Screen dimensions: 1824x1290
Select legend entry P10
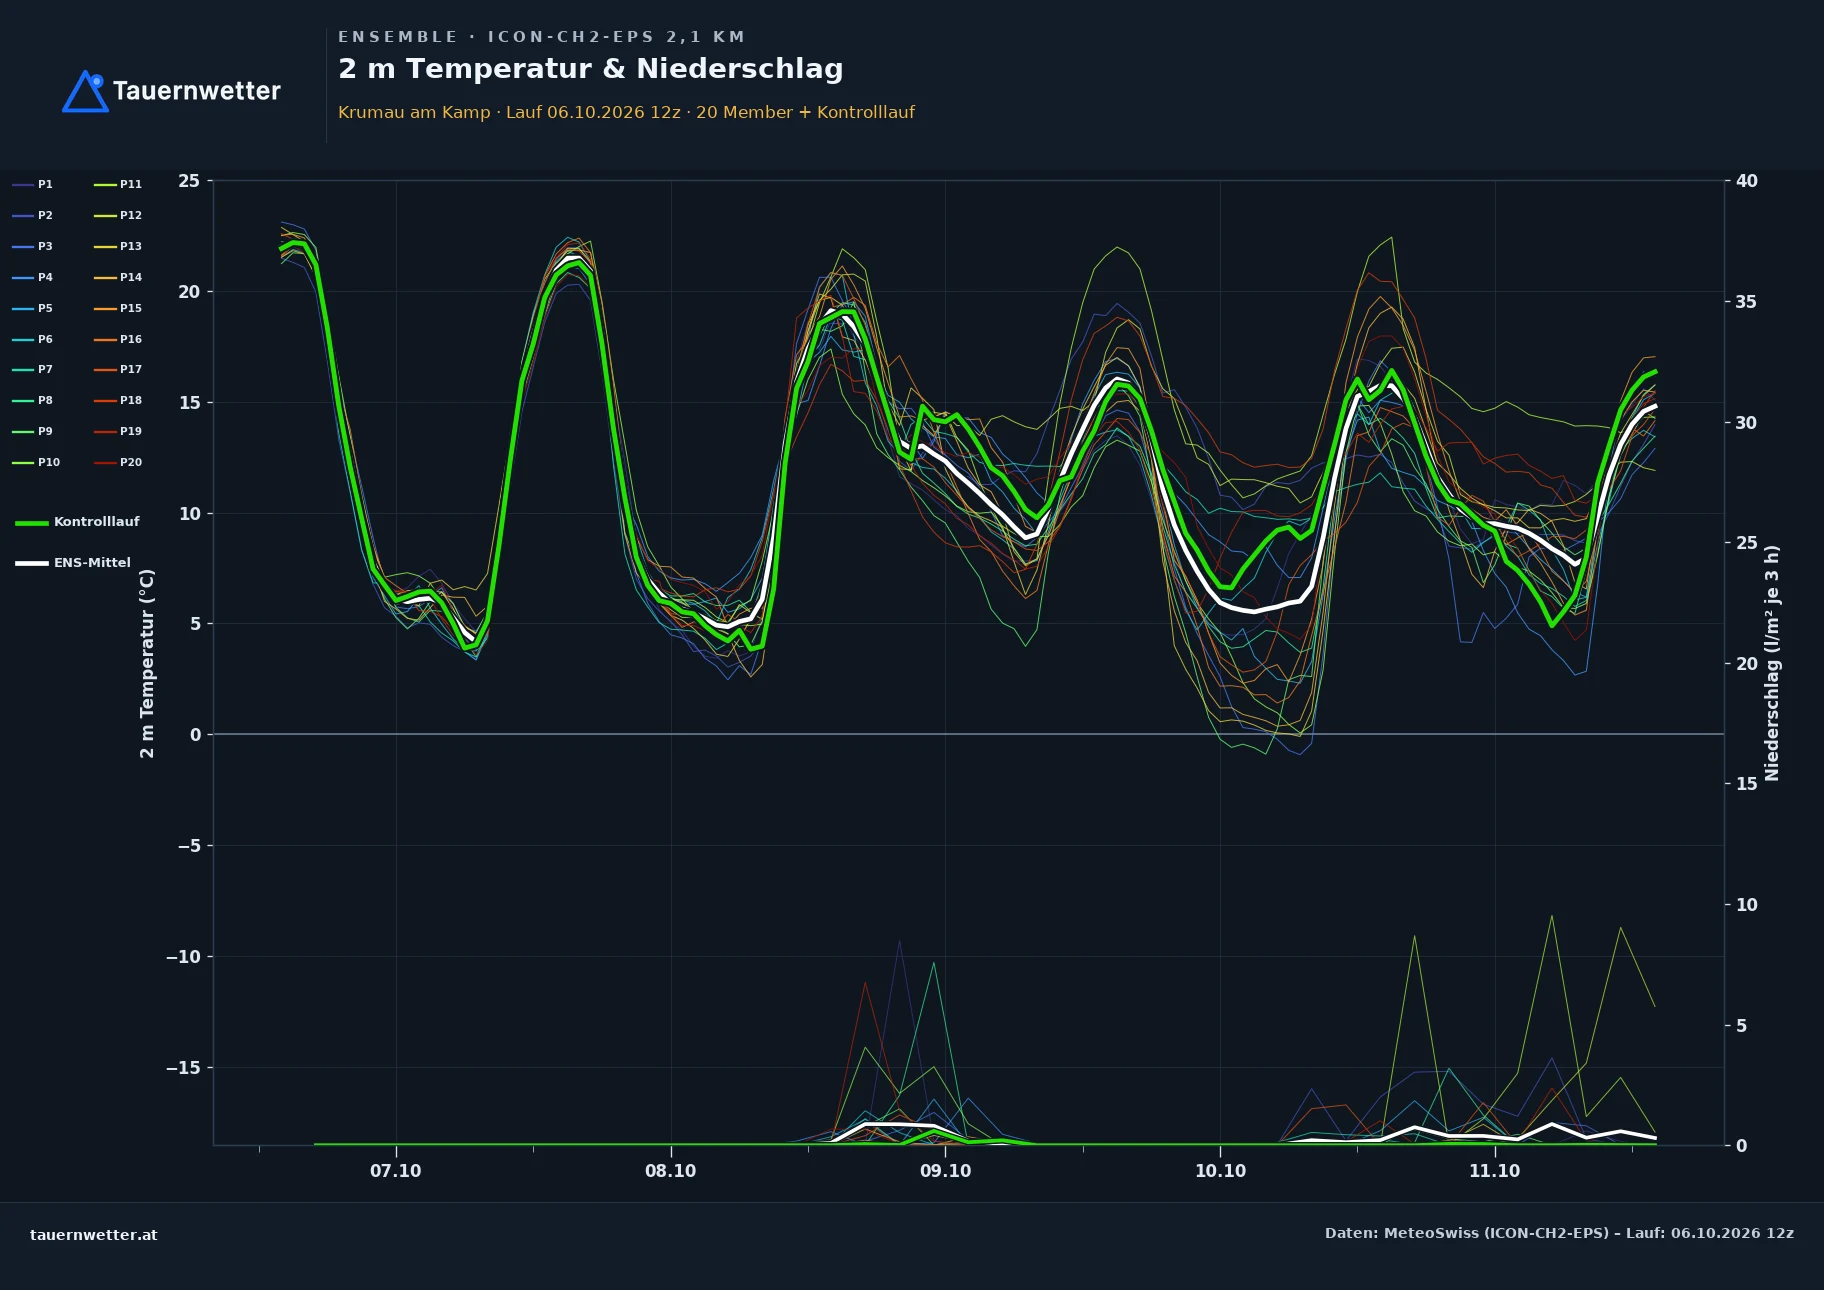pos(36,462)
